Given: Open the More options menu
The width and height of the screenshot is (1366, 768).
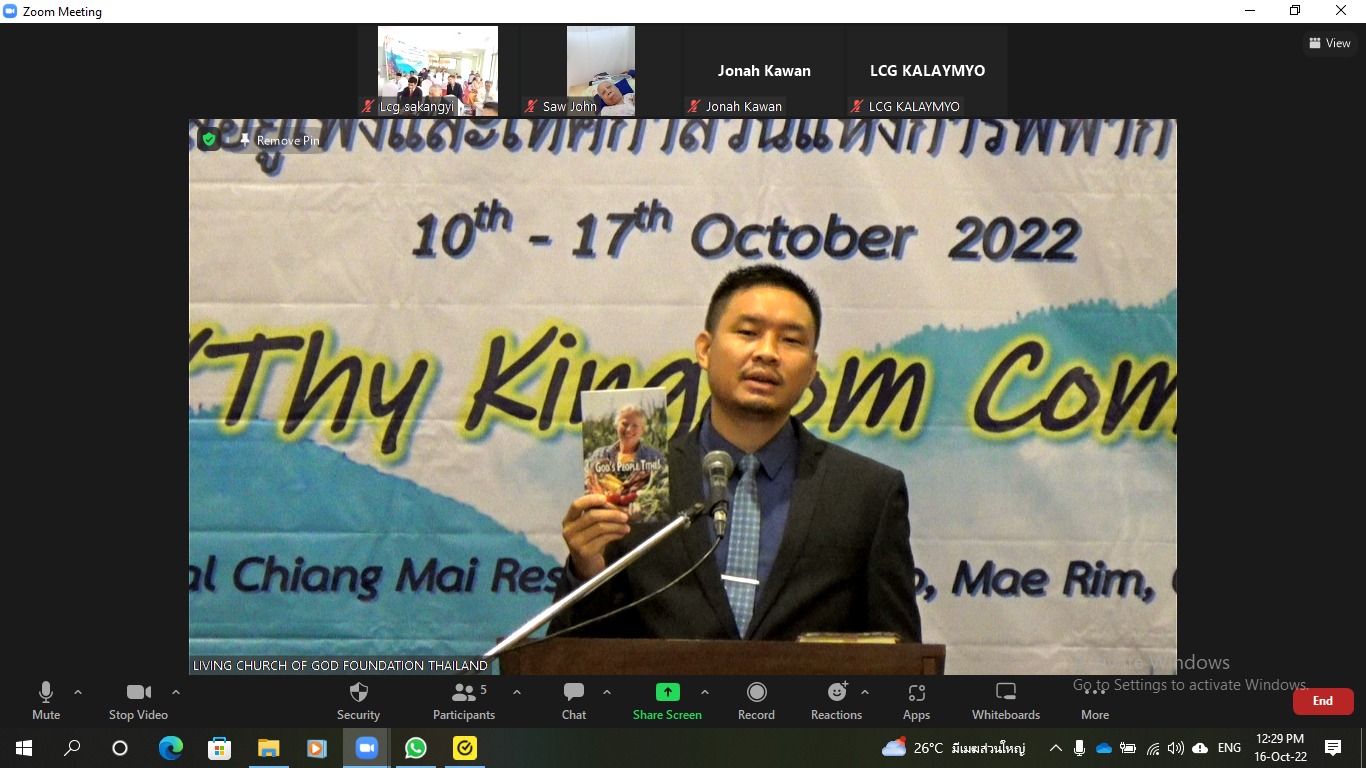Looking at the screenshot, I should coord(1095,700).
